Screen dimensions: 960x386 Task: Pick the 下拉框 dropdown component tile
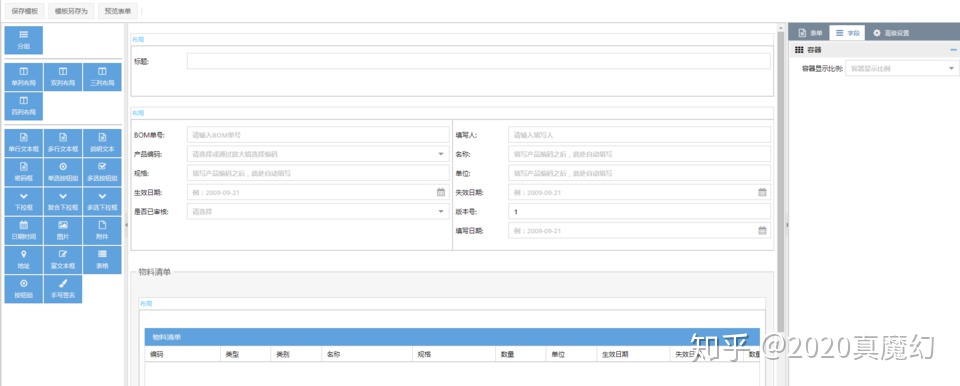[x=23, y=202]
